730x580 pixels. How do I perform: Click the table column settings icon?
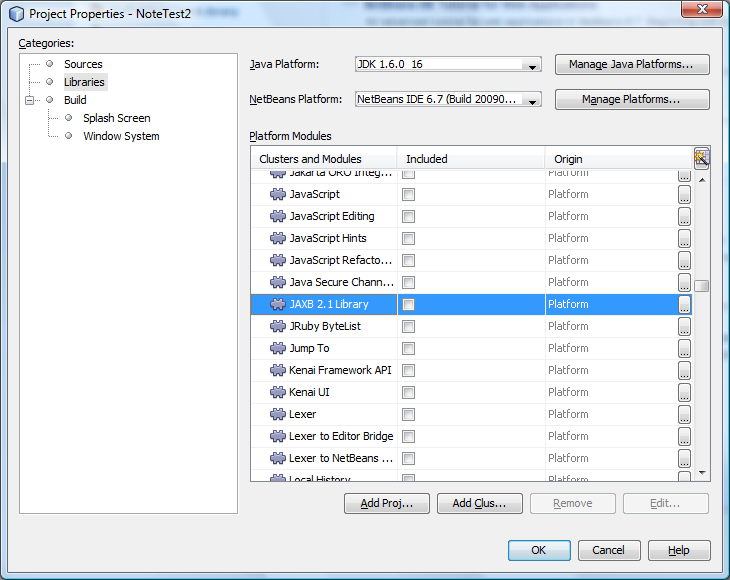701,158
